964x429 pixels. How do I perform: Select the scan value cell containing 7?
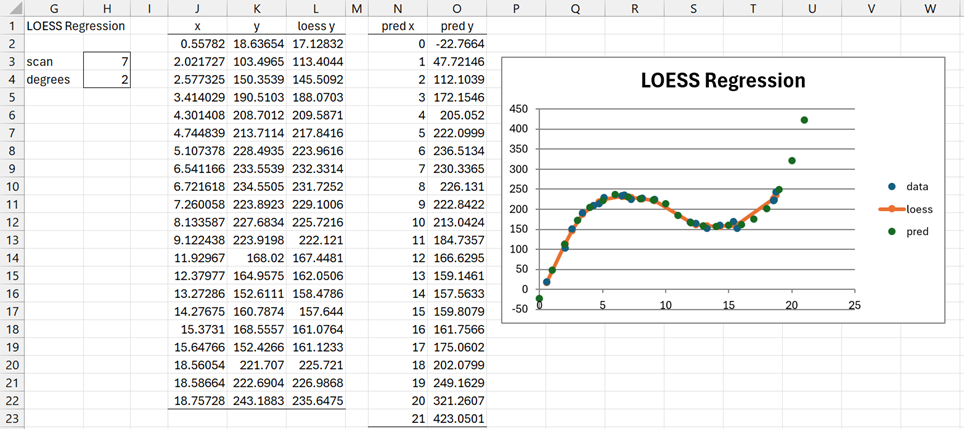[x=108, y=62]
